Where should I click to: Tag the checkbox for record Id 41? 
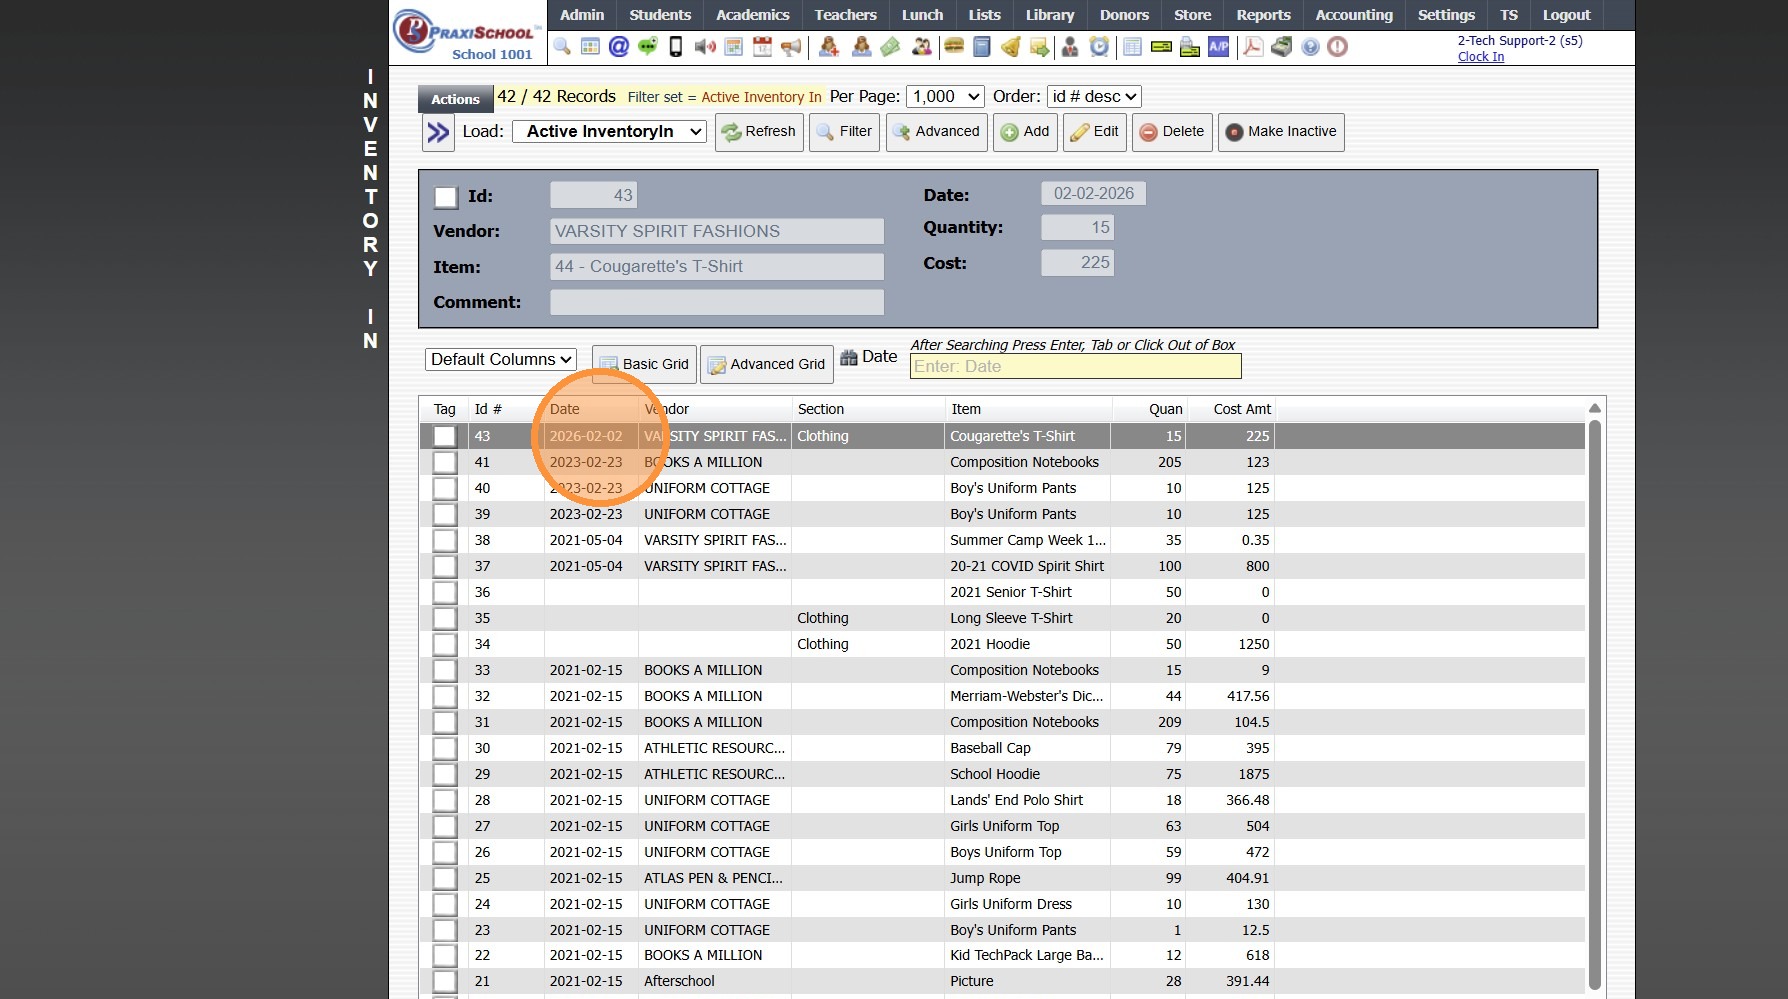[445, 462]
